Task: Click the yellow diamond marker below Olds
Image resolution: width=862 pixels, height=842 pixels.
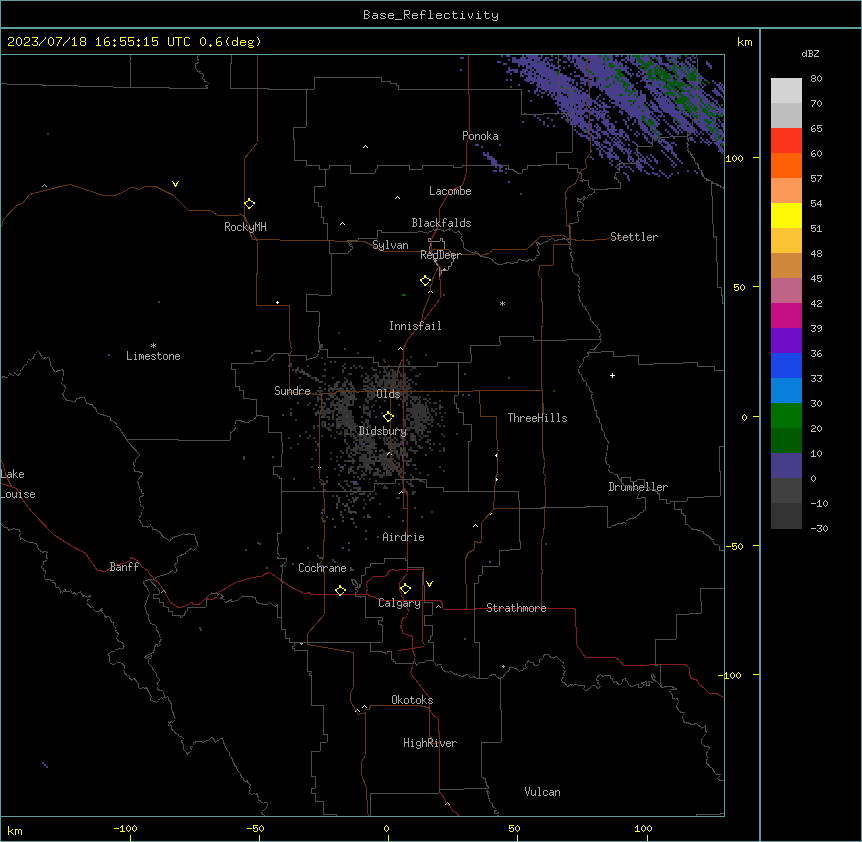Action: point(388,417)
